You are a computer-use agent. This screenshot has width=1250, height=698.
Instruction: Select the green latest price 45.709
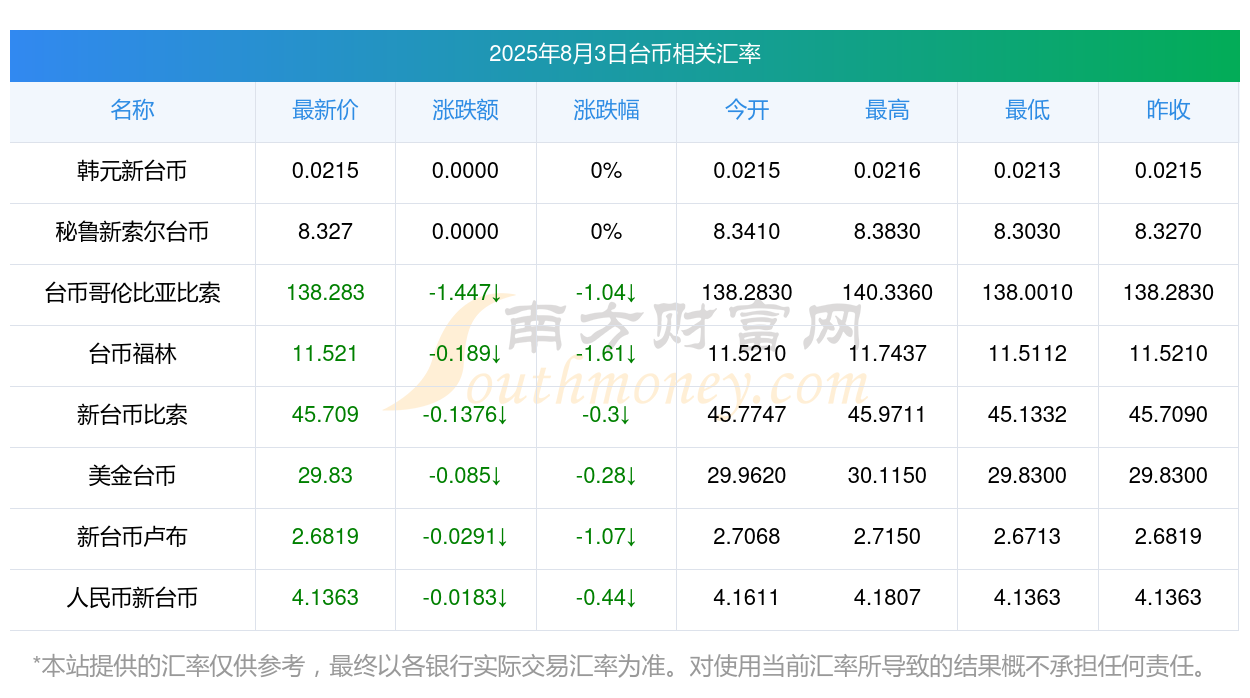point(325,415)
